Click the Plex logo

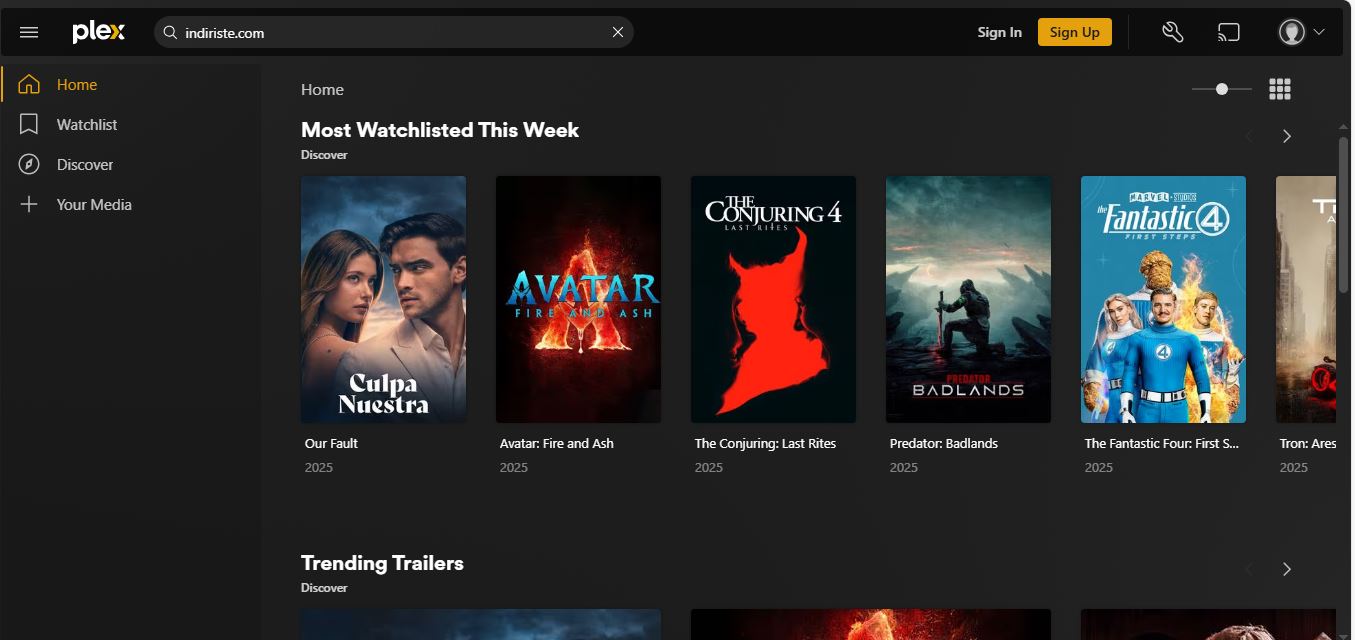click(98, 32)
